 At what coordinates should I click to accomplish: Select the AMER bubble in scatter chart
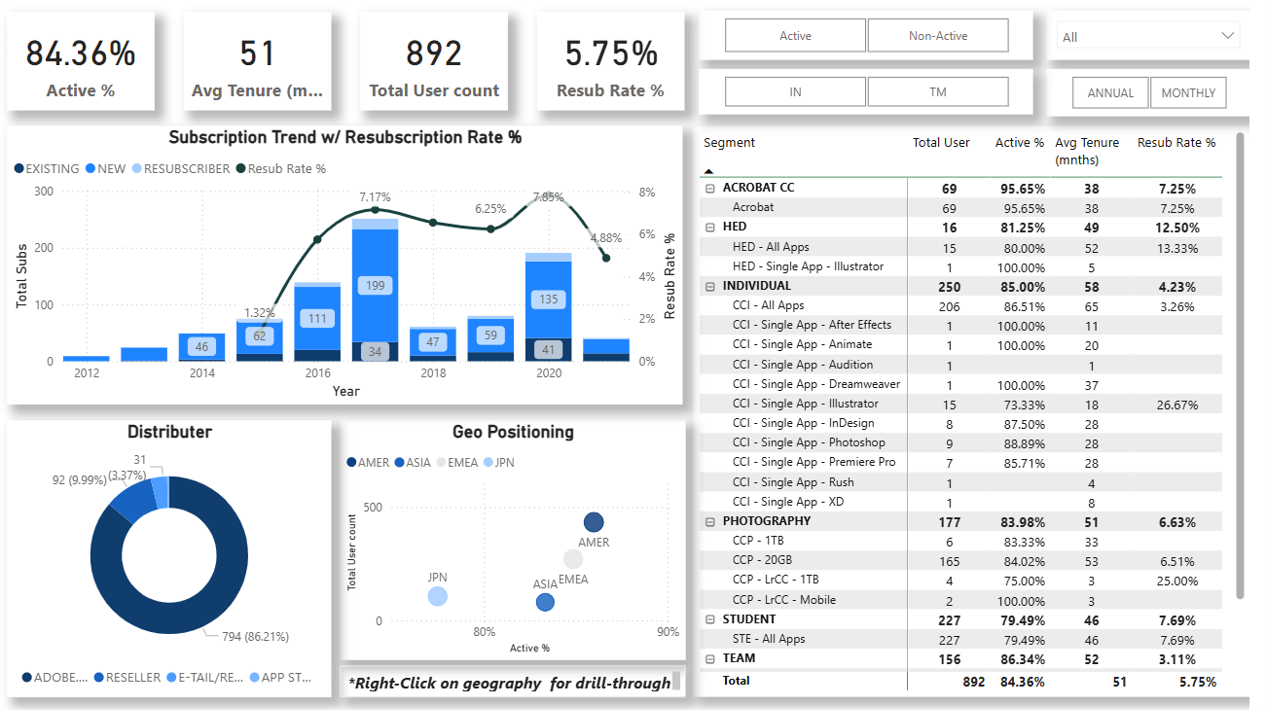tap(593, 522)
